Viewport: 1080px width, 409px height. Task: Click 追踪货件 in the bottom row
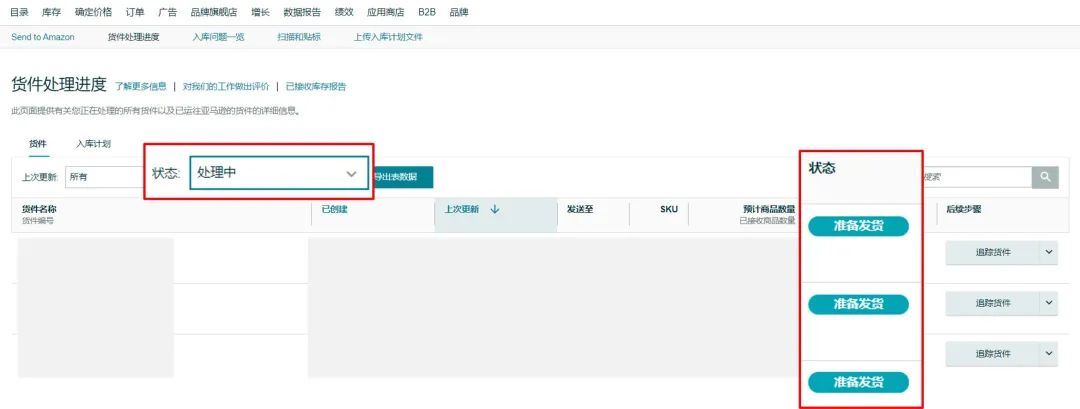pos(993,353)
